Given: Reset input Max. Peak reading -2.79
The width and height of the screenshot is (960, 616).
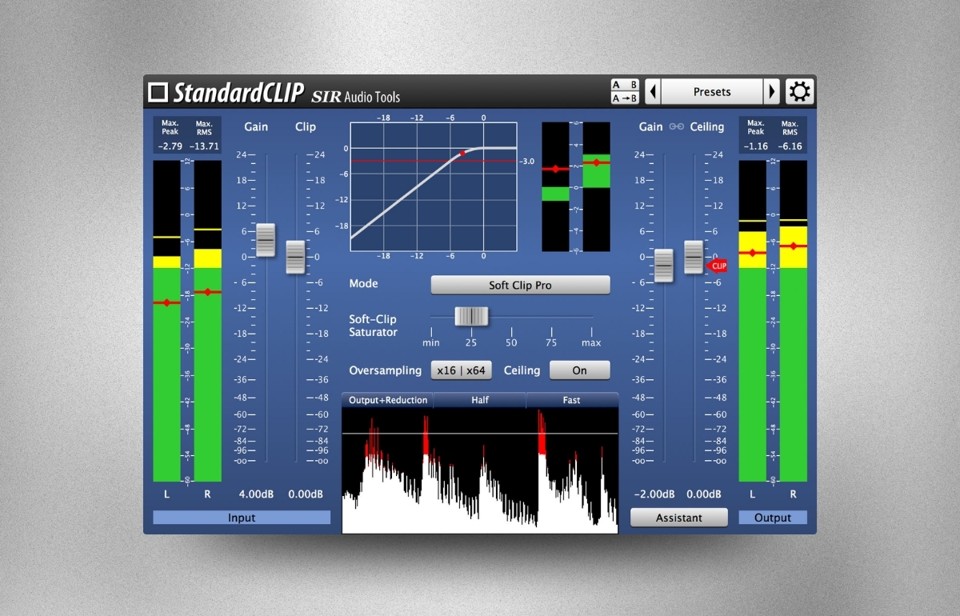Looking at the screenshot, I should point(170,146).
